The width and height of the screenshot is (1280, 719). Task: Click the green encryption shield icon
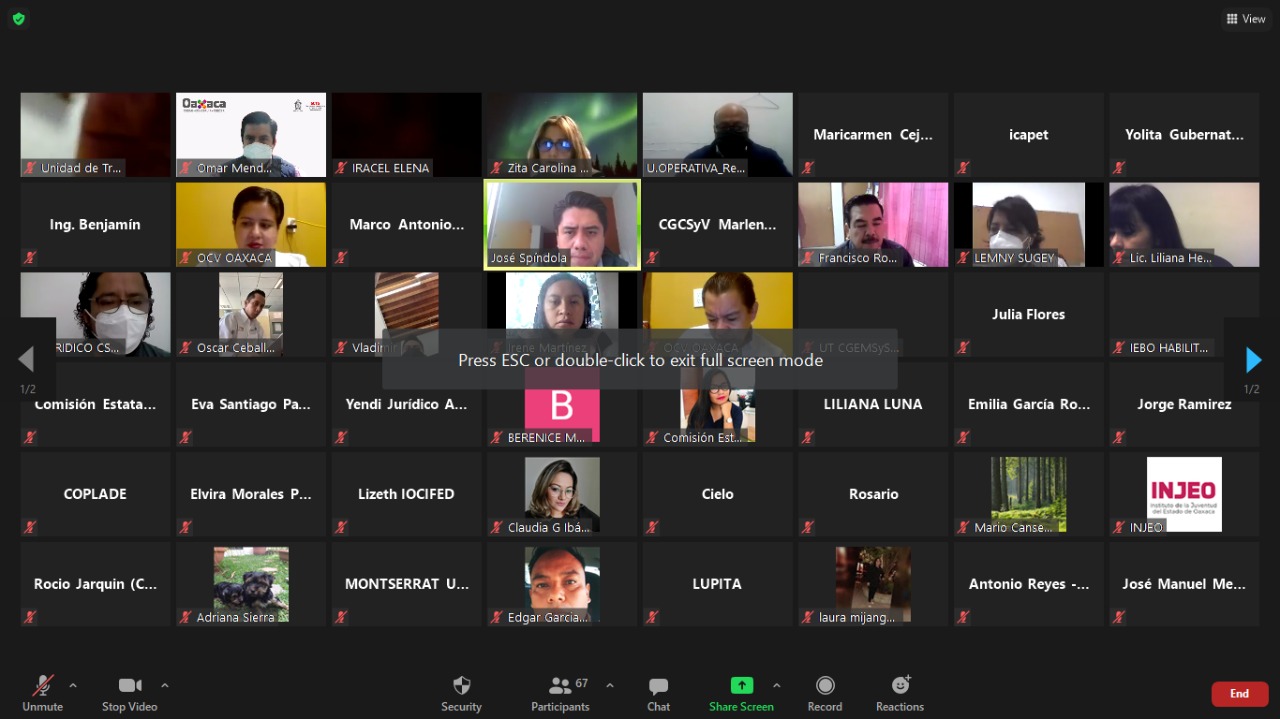(x=18, y=18)
